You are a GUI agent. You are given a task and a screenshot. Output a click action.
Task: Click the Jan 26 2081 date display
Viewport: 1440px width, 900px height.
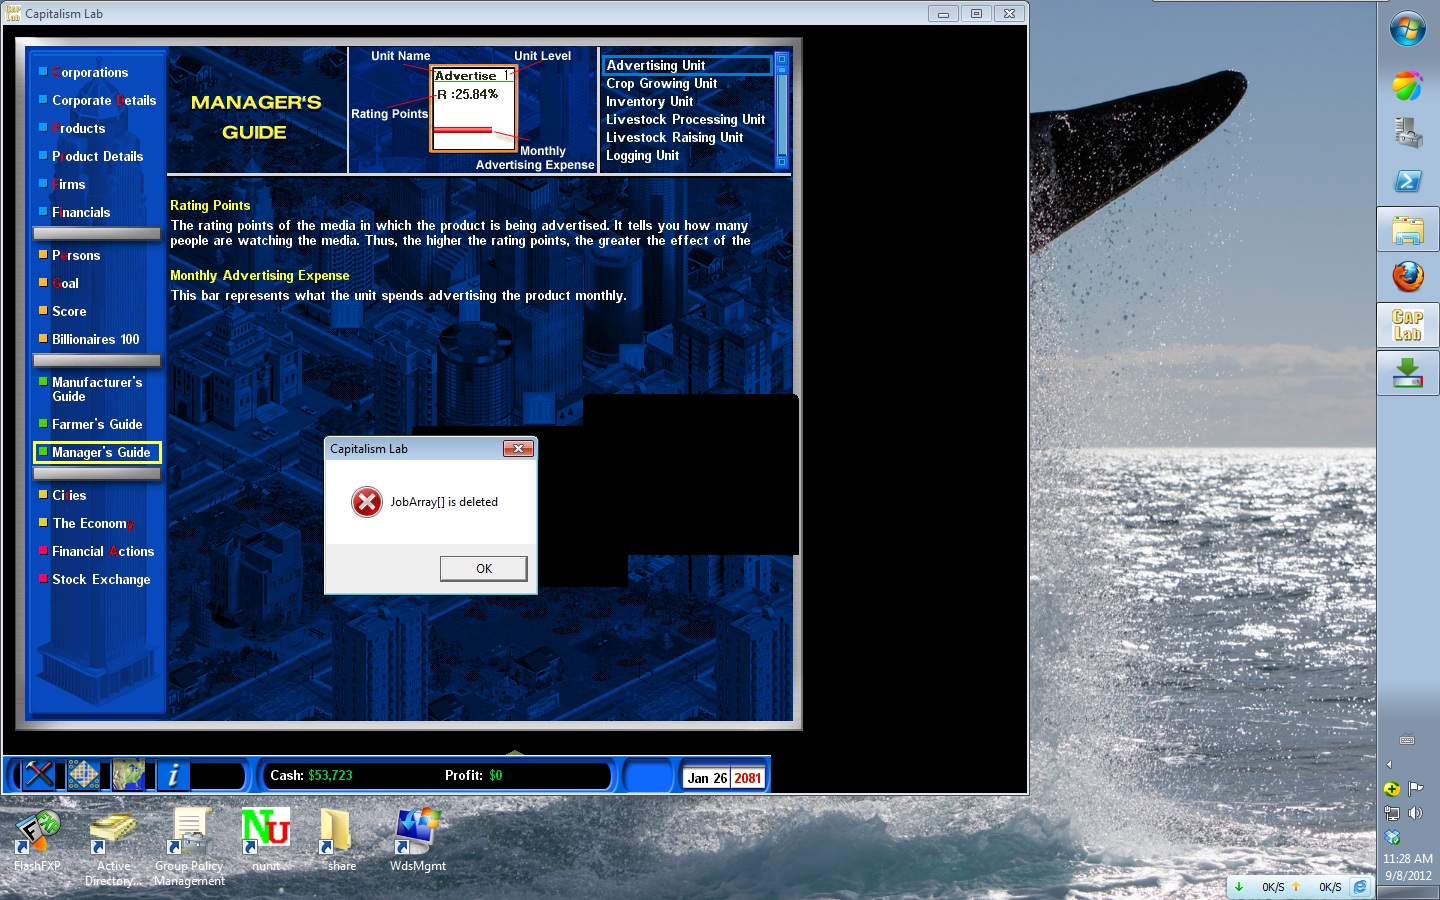(725, 777)
